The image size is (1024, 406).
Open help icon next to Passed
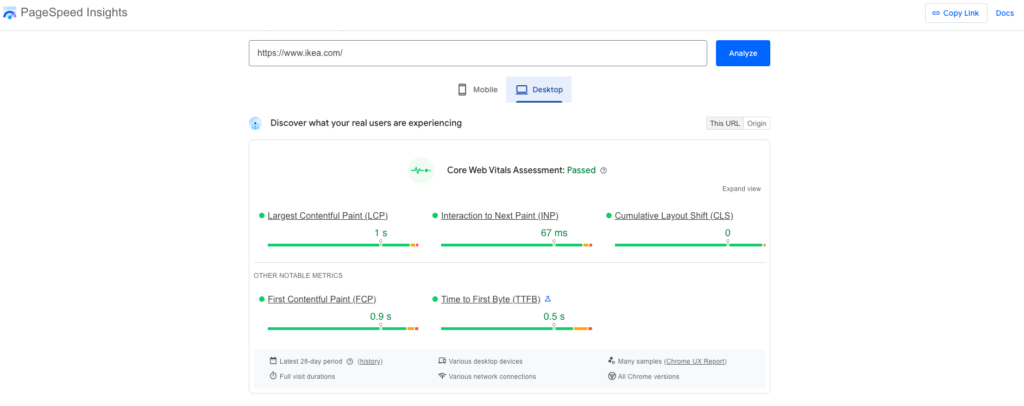(603, 170)
